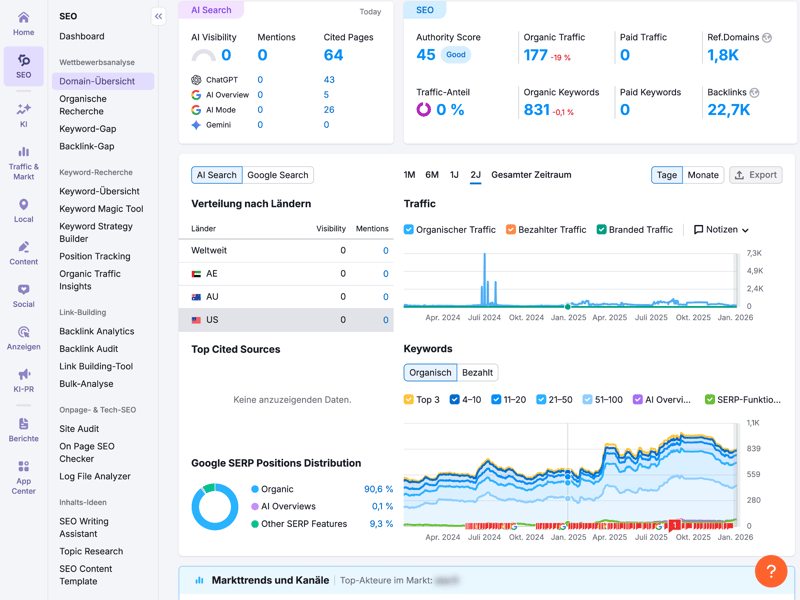Disable the Top 3 keywords checkbox
The height and width of the screenshot is (600, 800).
click(409, 400)
